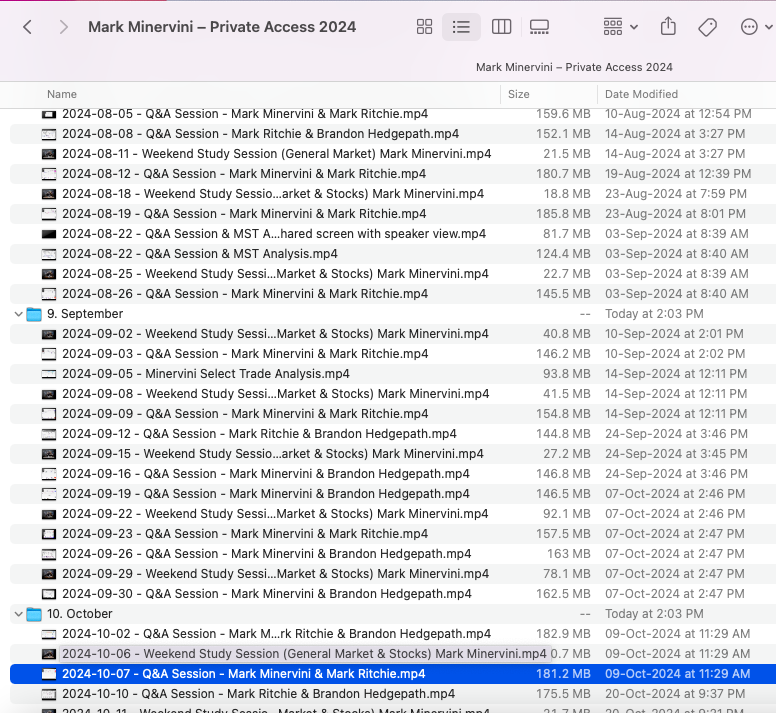Collapse the 9. September folder
Image resolution: width=776 pixels, height=713 pixels.
(19, 314)
